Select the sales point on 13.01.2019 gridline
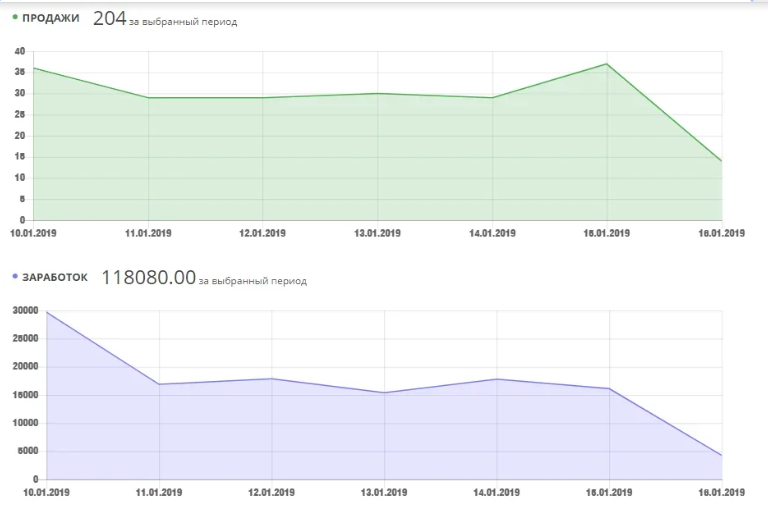The image size is (768, 515). pyautogui.click(x=378, y=94)
